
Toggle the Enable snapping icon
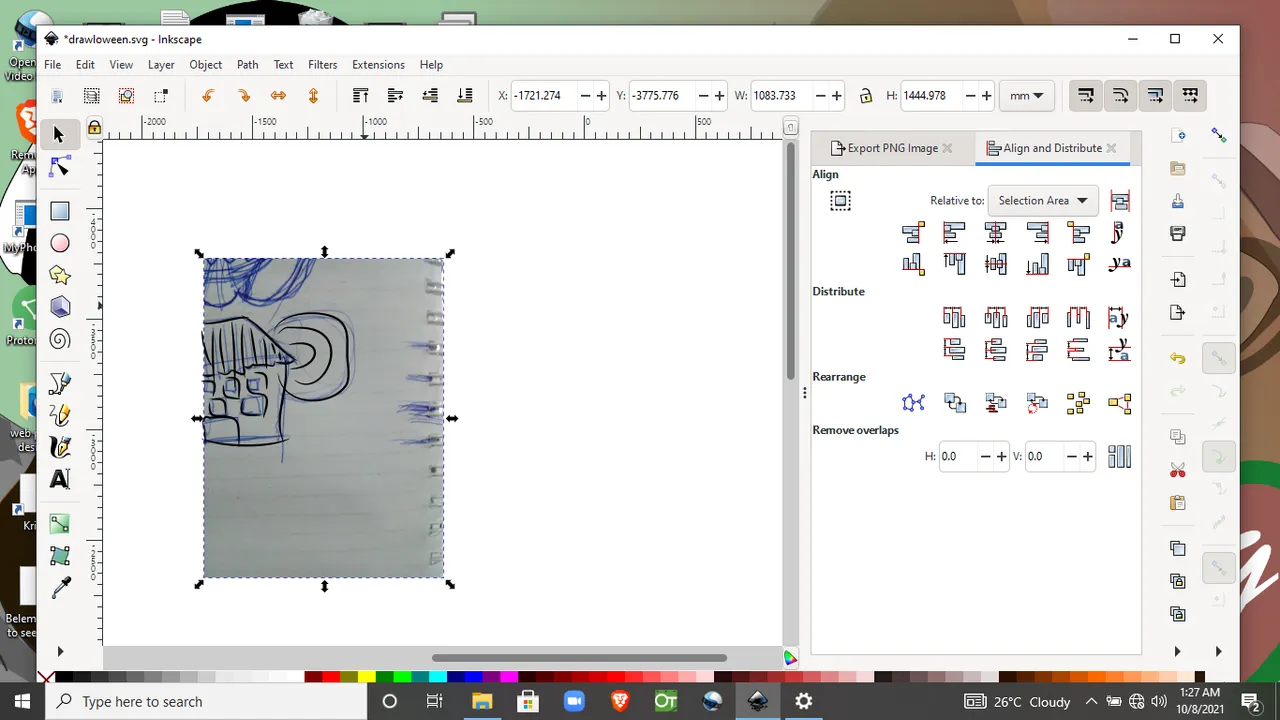[x=1219, y=135]
